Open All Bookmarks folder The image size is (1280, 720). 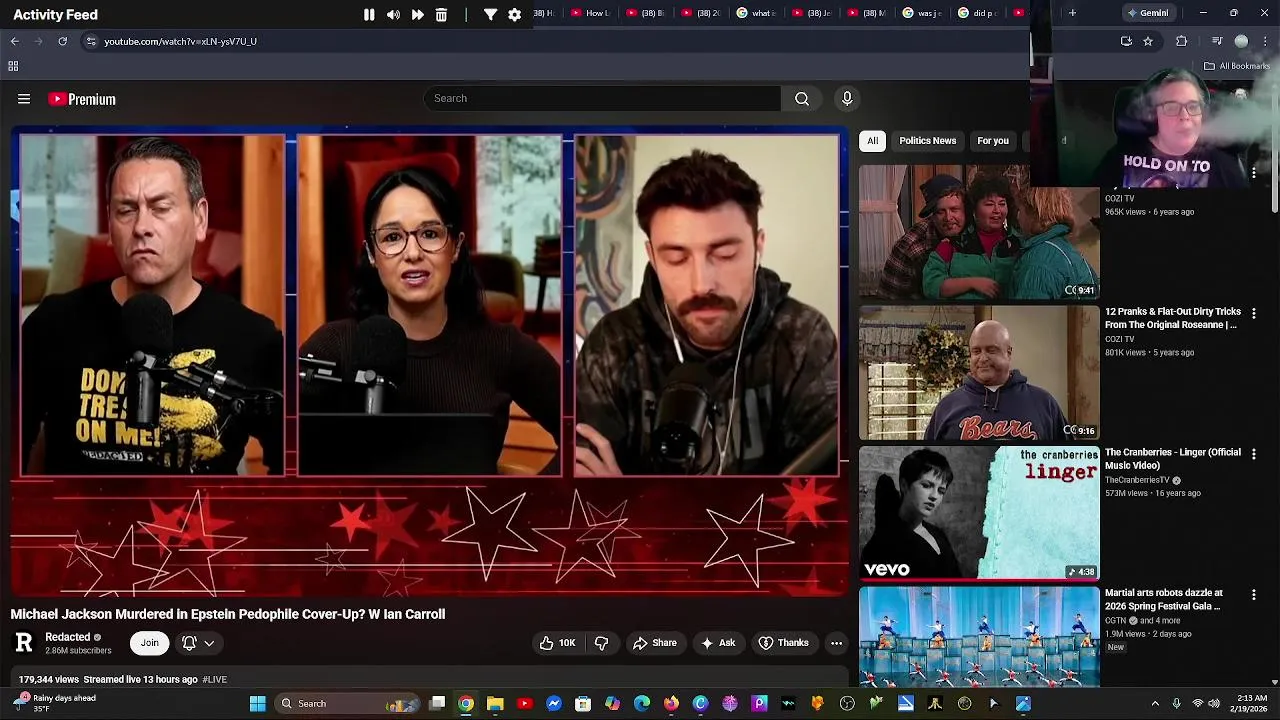pyautogui.click(x=1237, y=66)
